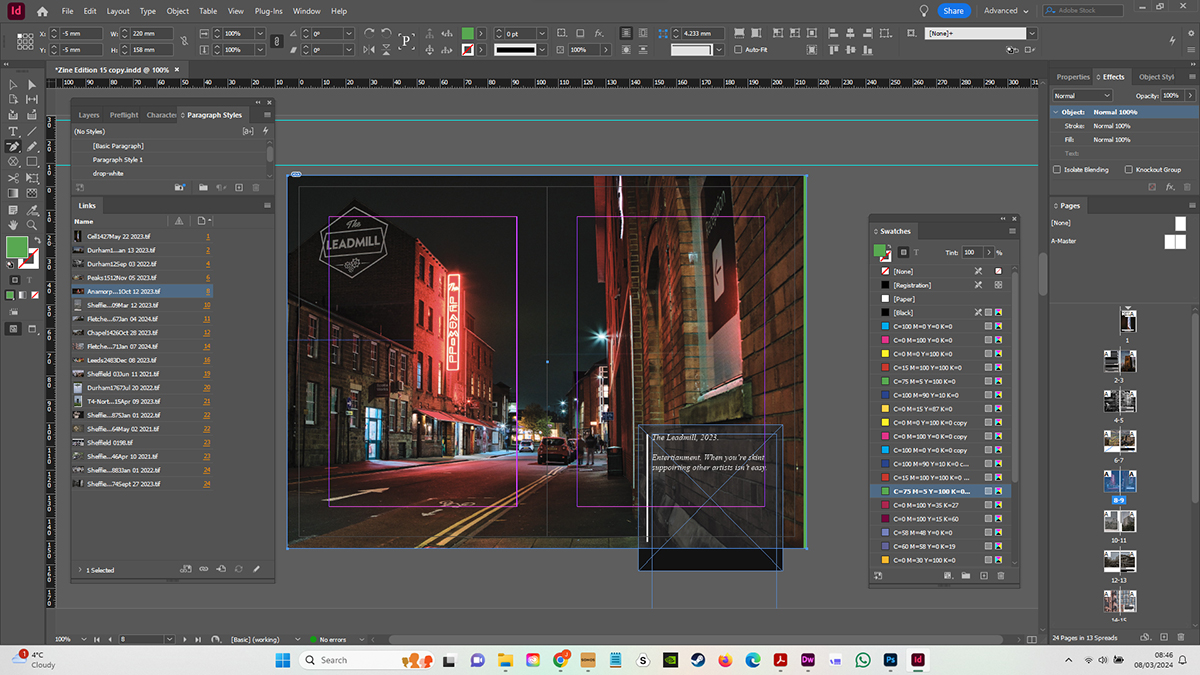Collapse the Object effects row chevron
1200x675 pixels.
click(x=1056, y=112)
